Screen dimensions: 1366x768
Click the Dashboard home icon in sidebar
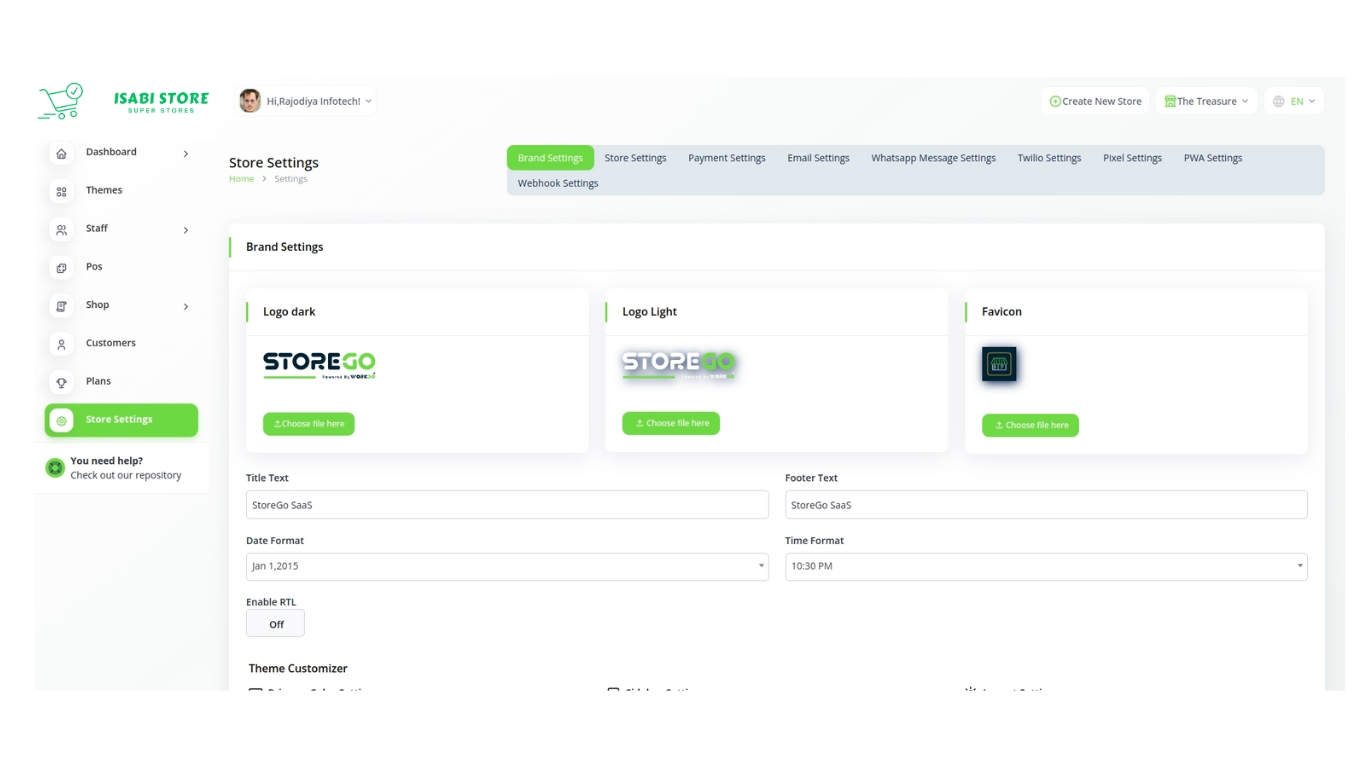click(61, 153)
